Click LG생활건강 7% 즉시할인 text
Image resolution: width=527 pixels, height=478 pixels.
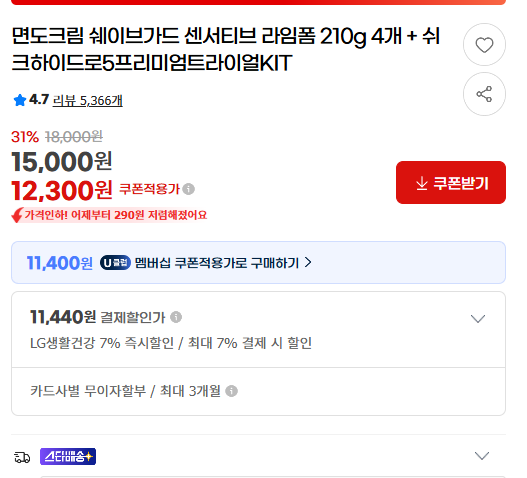coord(102,343)
